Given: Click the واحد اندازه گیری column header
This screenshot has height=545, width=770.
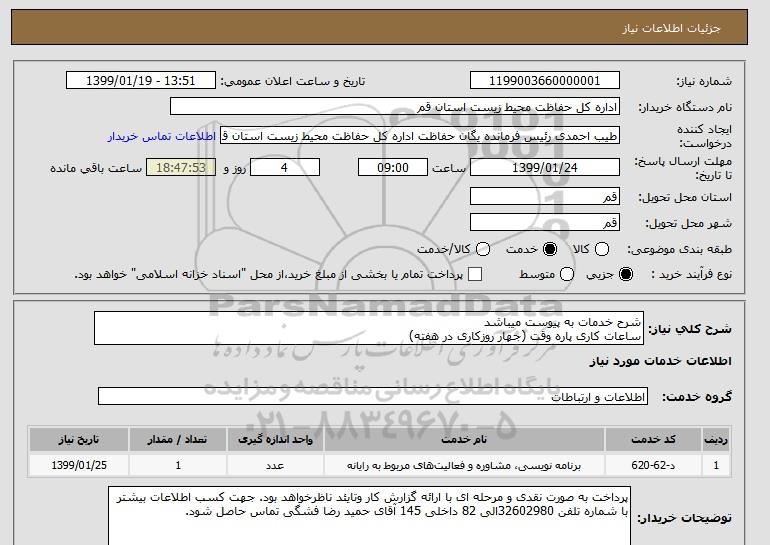Looking at the screenshot, I should (275, 439).
